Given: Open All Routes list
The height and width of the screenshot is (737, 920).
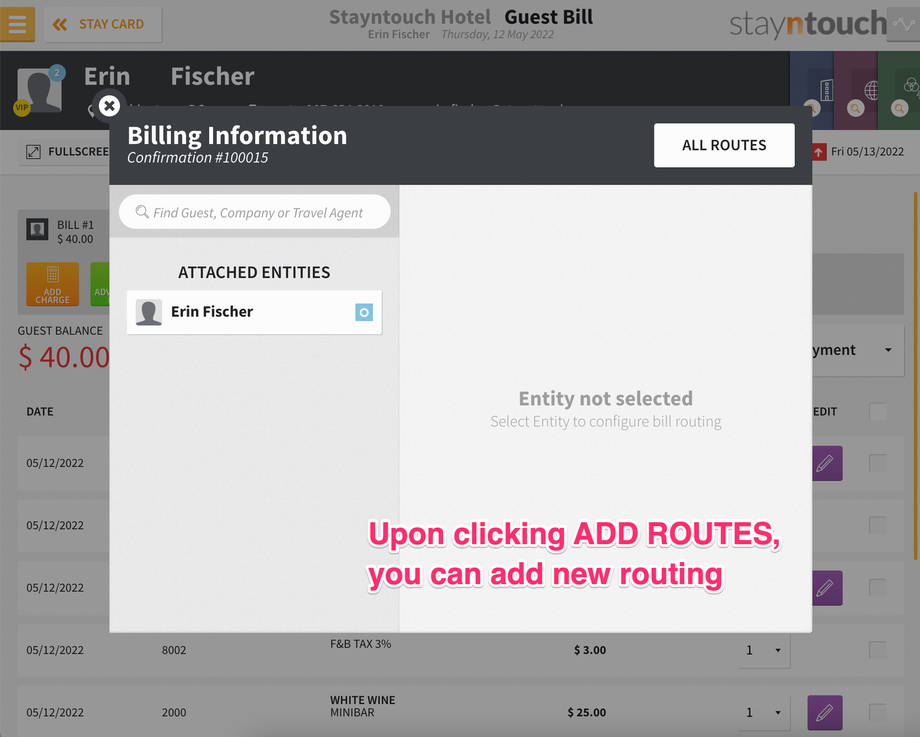Looking at the screenshot, I should (x=724, y=145).
